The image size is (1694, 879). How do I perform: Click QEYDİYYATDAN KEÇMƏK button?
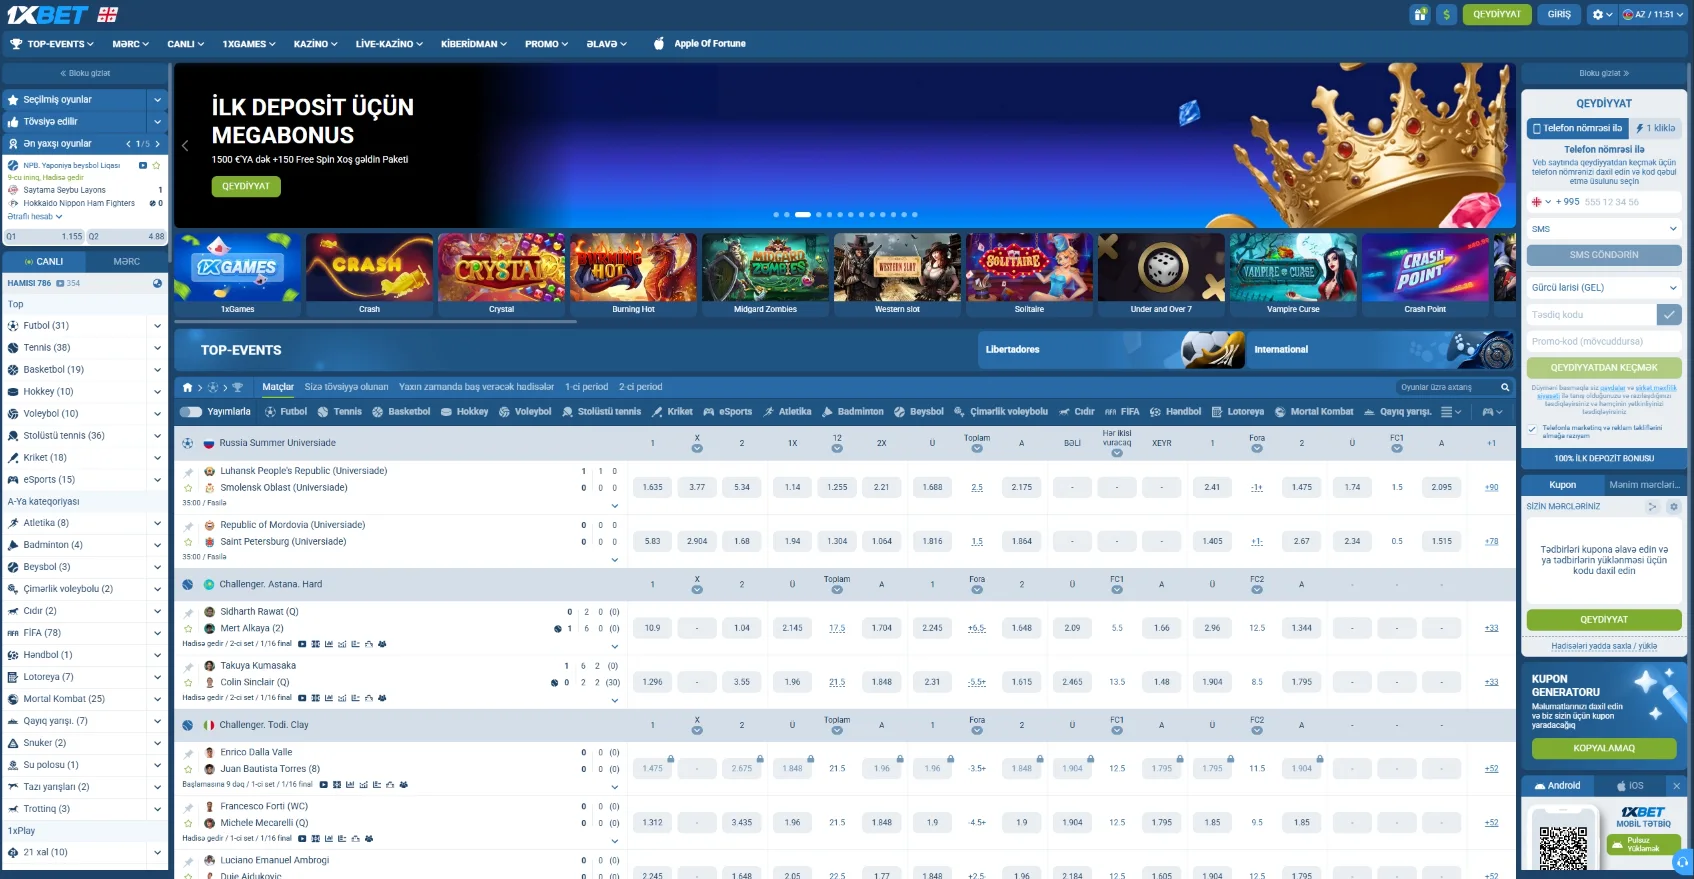[x=1604, y=368]
